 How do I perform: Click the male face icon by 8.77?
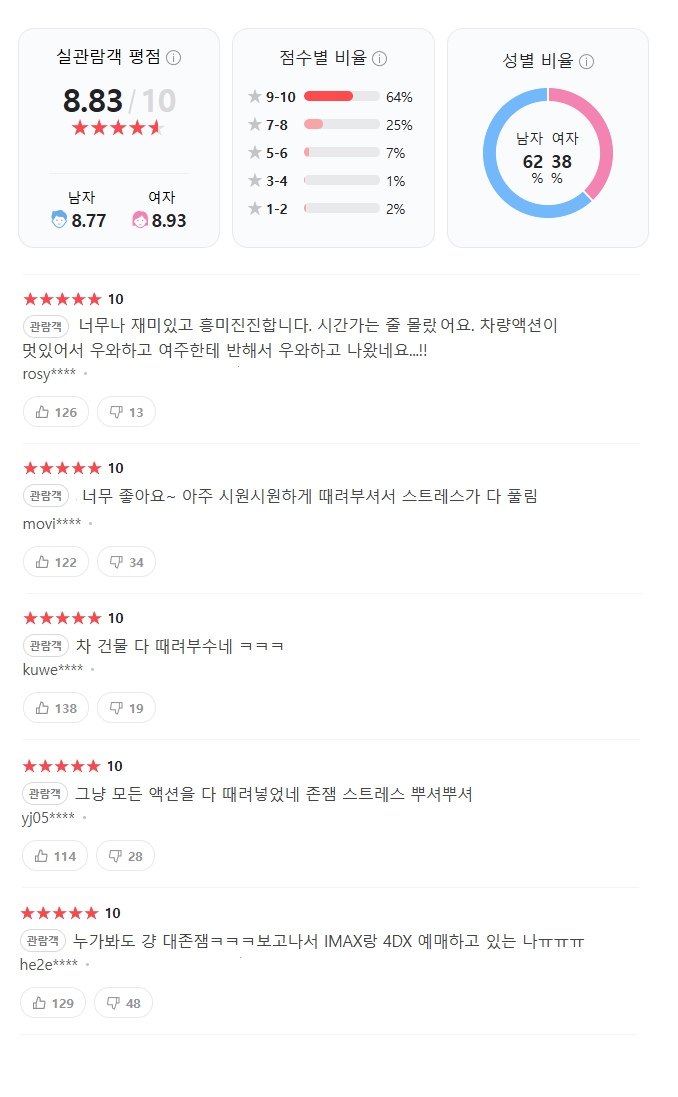pyautogui.click(x=59, y=220)
